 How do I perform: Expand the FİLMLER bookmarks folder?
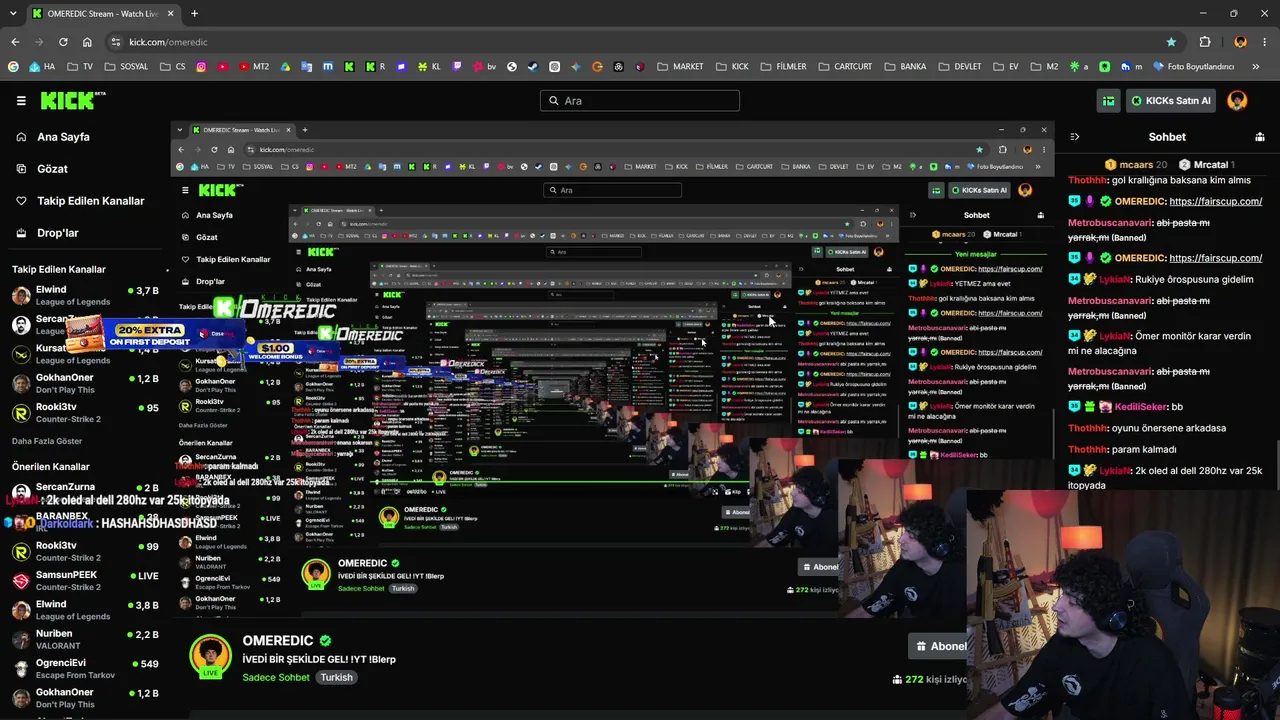(x=783, y=67)
